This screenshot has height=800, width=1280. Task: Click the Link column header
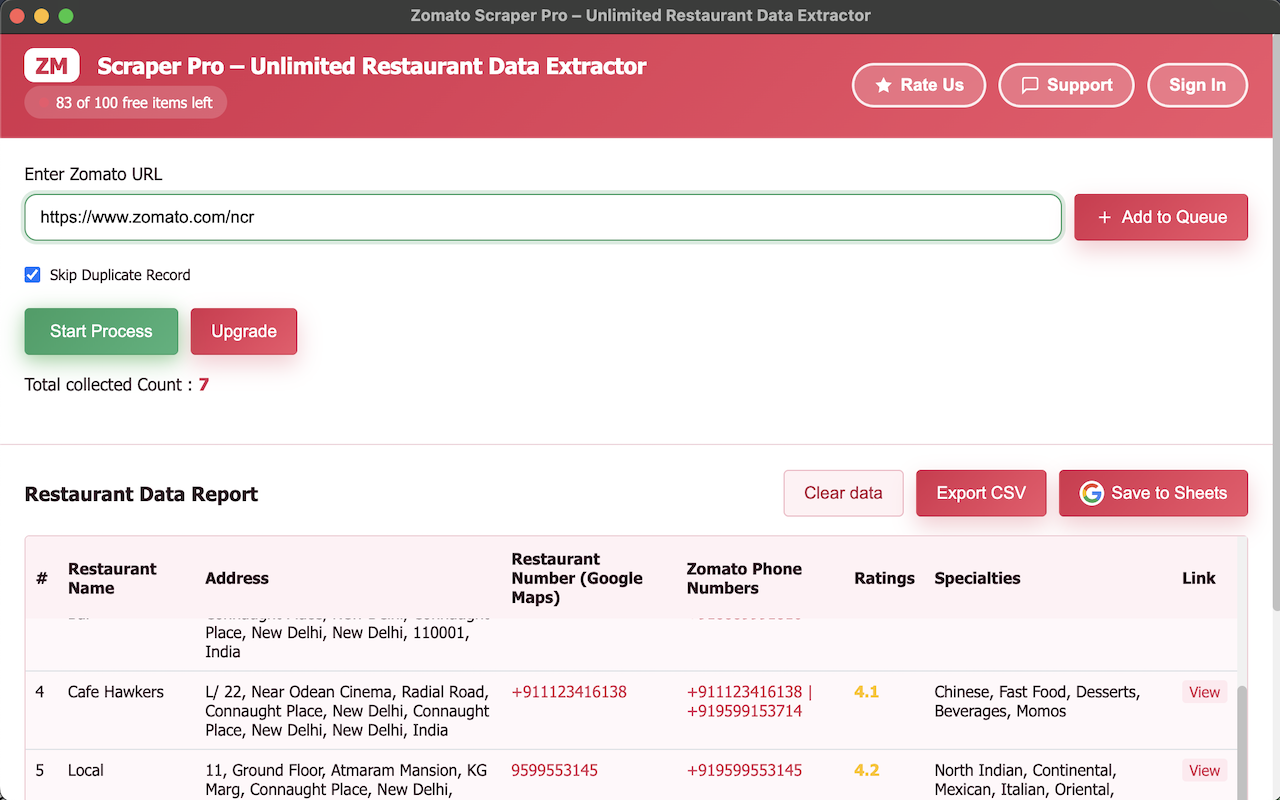[x=1199, y=578]
